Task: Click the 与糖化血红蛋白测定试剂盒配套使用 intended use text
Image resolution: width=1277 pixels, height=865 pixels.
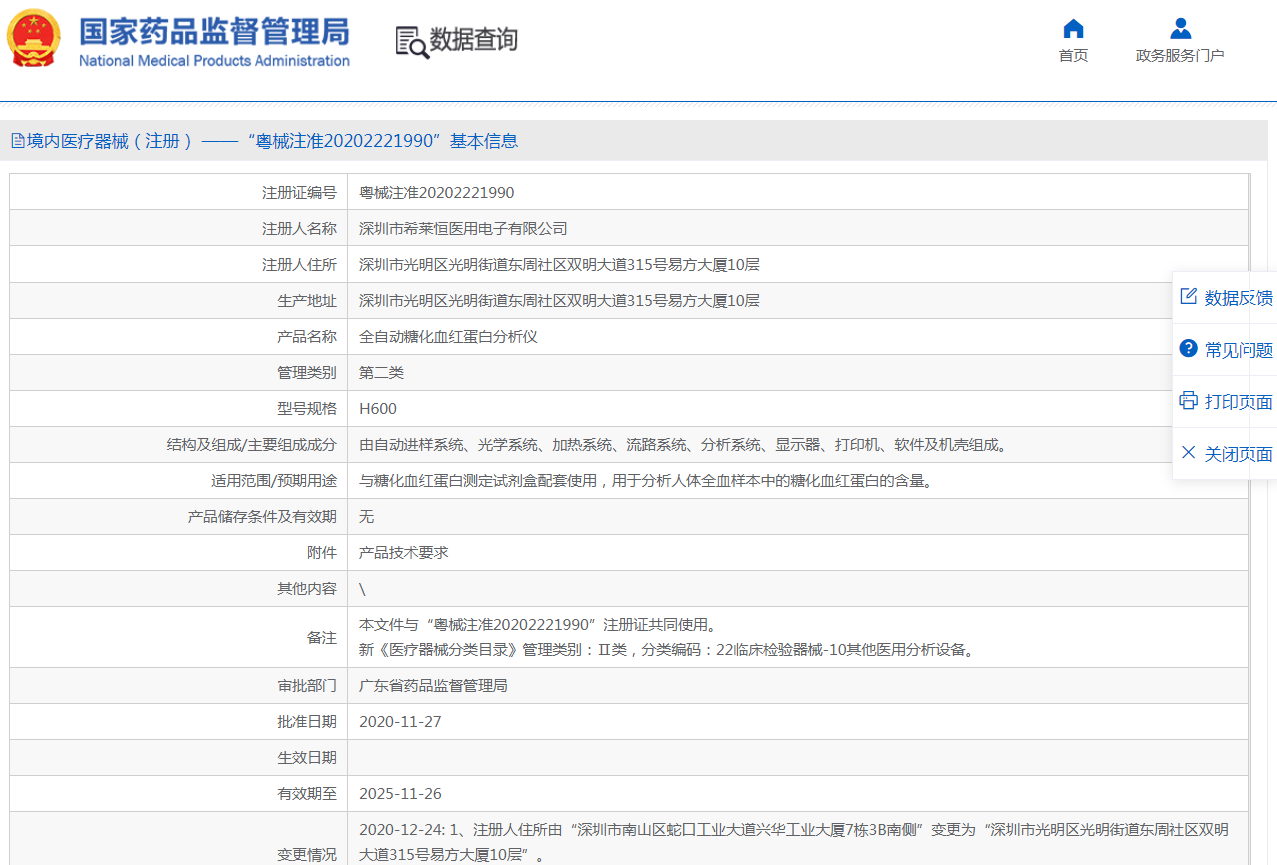Action: click(x=649, y=480)
